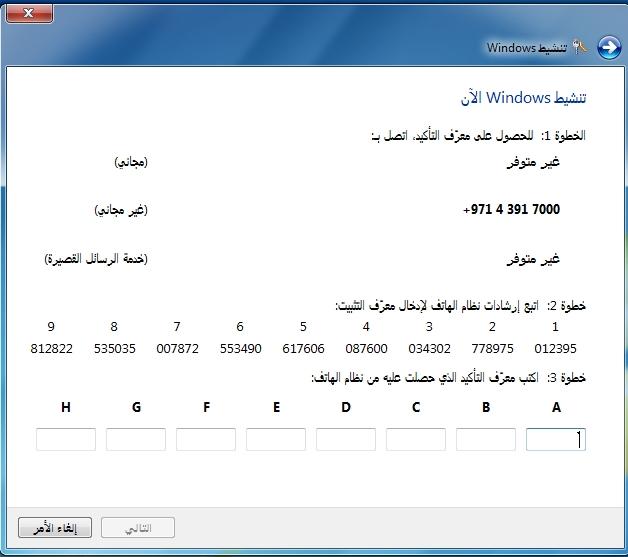Screen dimensions: 628x557
Task: Click the غير متوفر text beside (مجاني)
Action: (533, 162)
